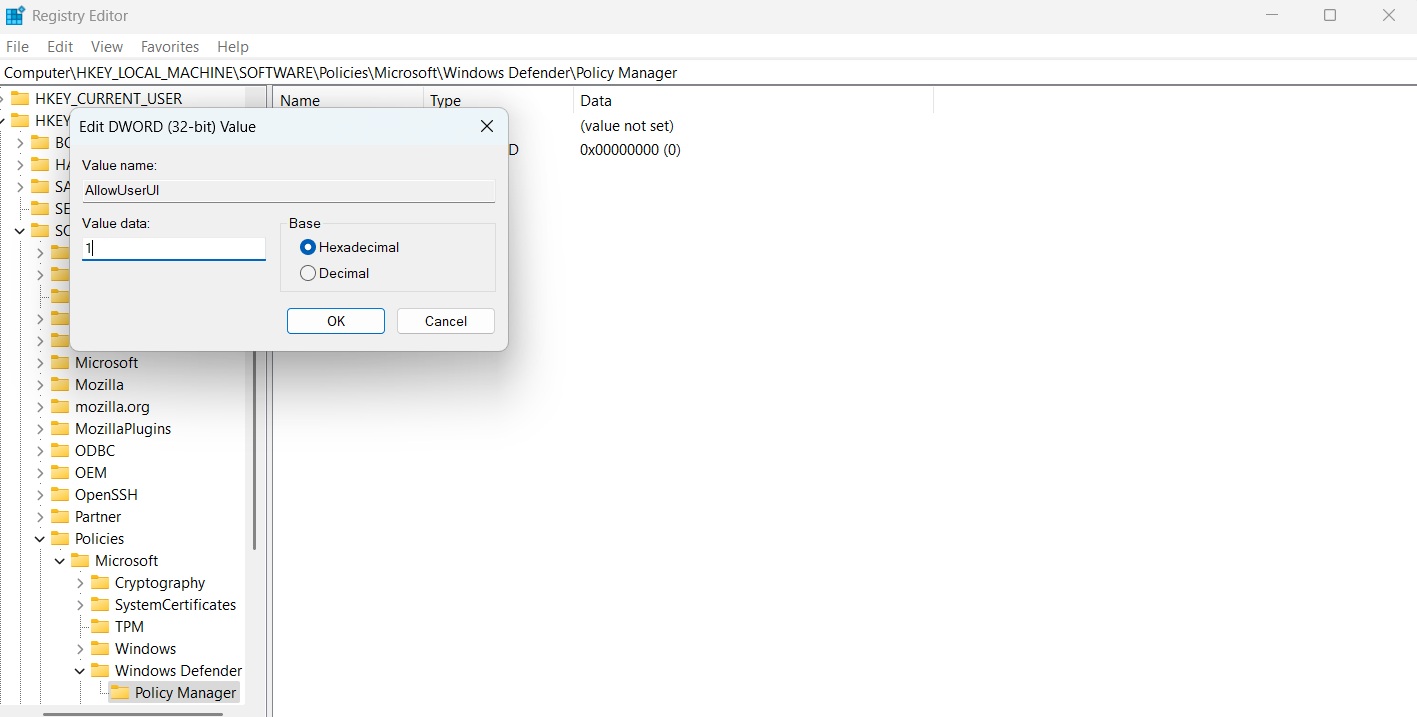Click the Registry Editor app icon
Image resolution: width=1417 pixels, height=717 pixels.
(x=15, y=15)
